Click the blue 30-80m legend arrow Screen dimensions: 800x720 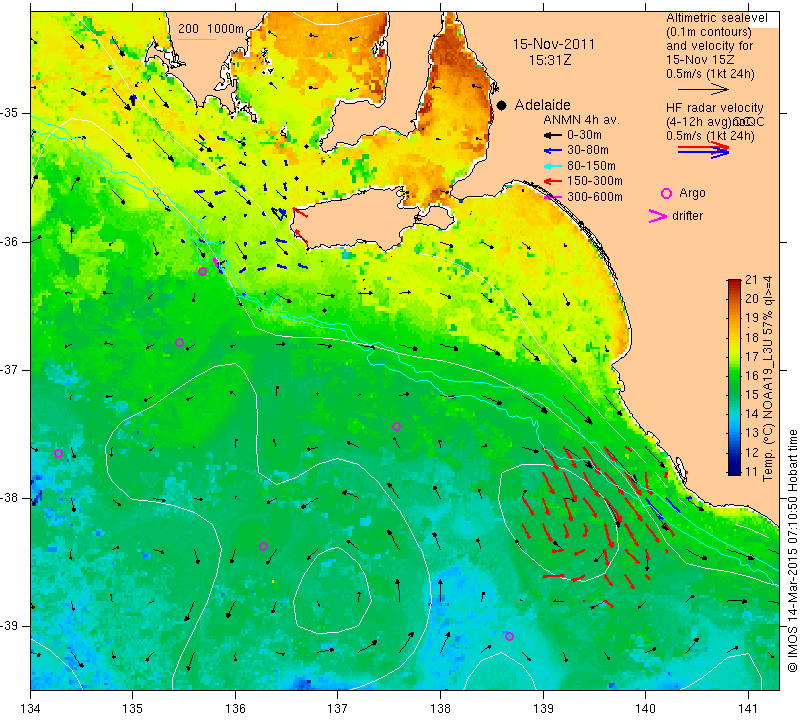552,151
